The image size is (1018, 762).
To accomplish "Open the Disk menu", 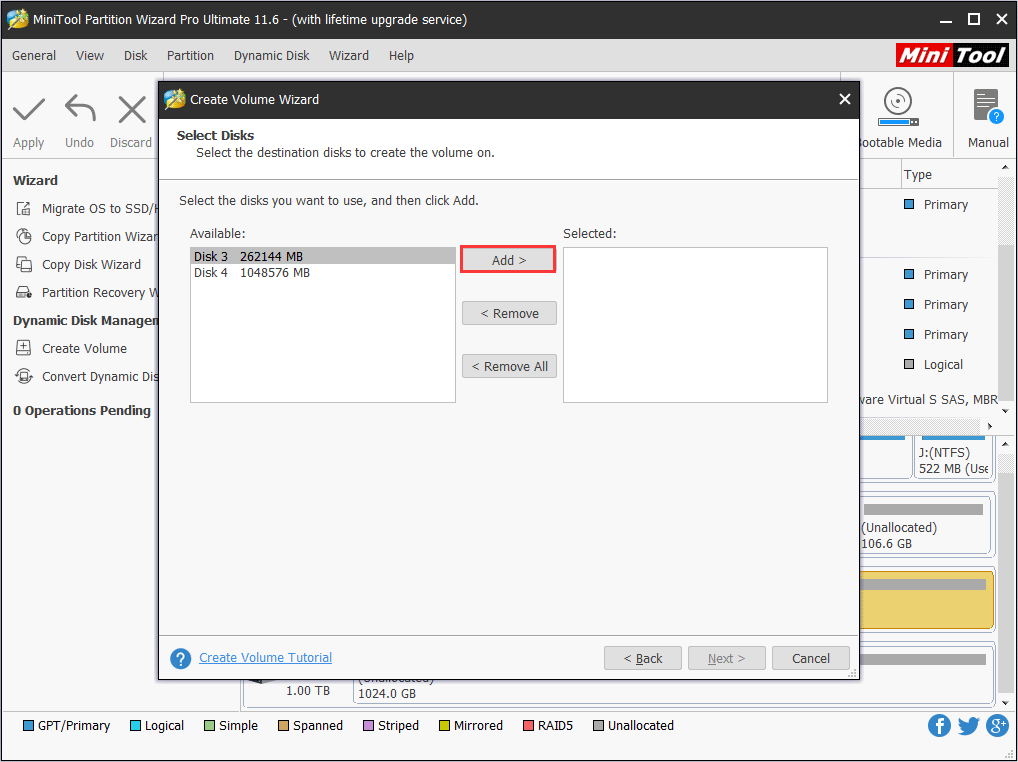I will [135, 55].
